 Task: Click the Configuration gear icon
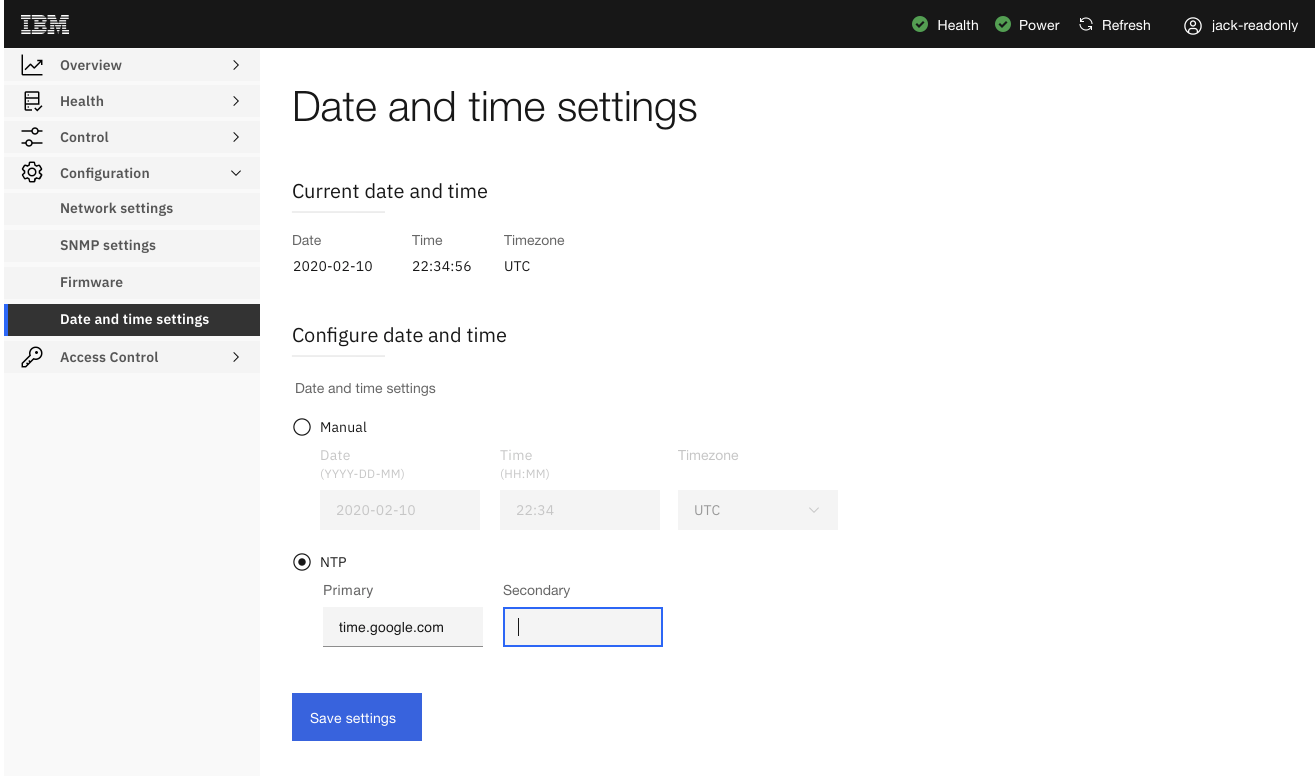coord(31,172)
